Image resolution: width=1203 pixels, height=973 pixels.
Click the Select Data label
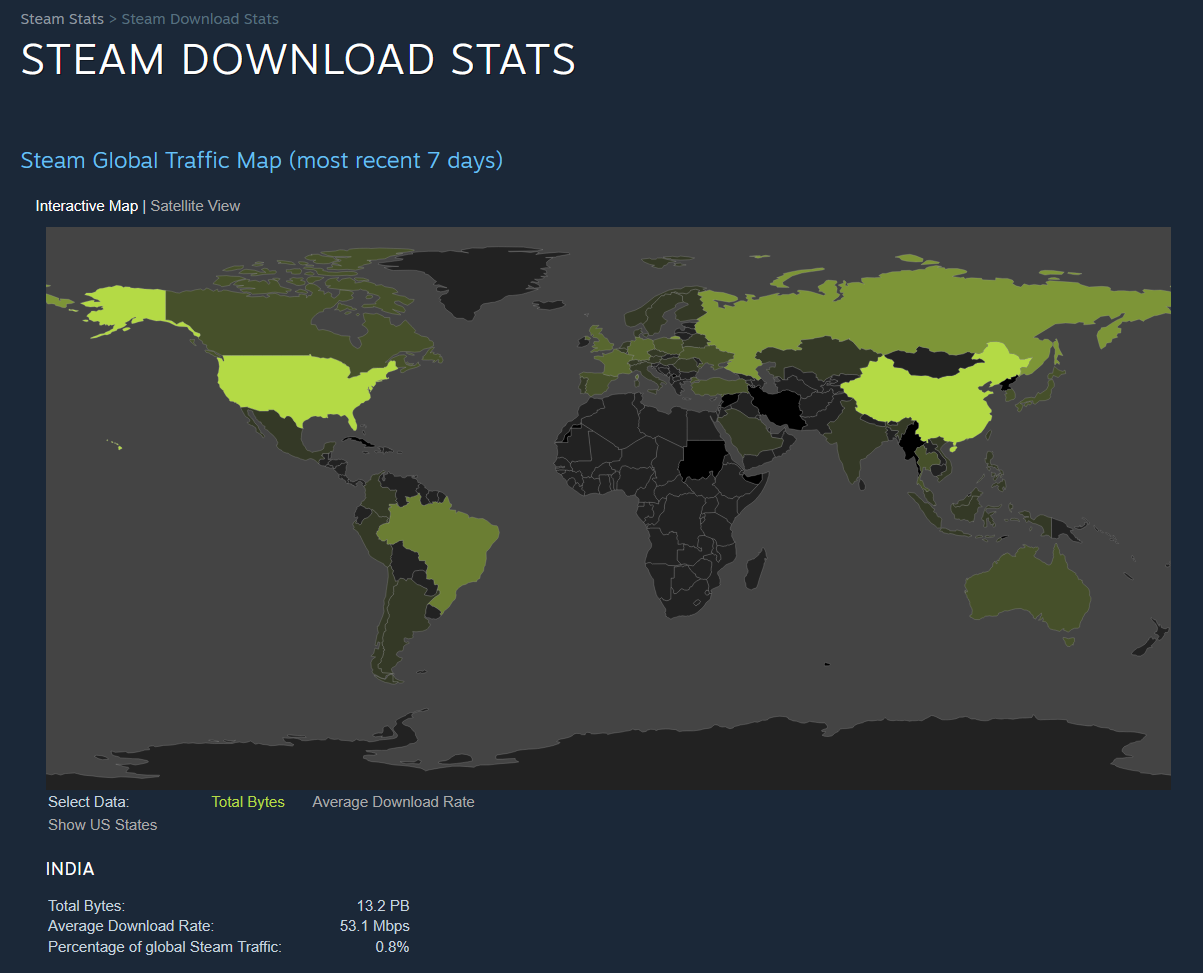coord(89,802)
